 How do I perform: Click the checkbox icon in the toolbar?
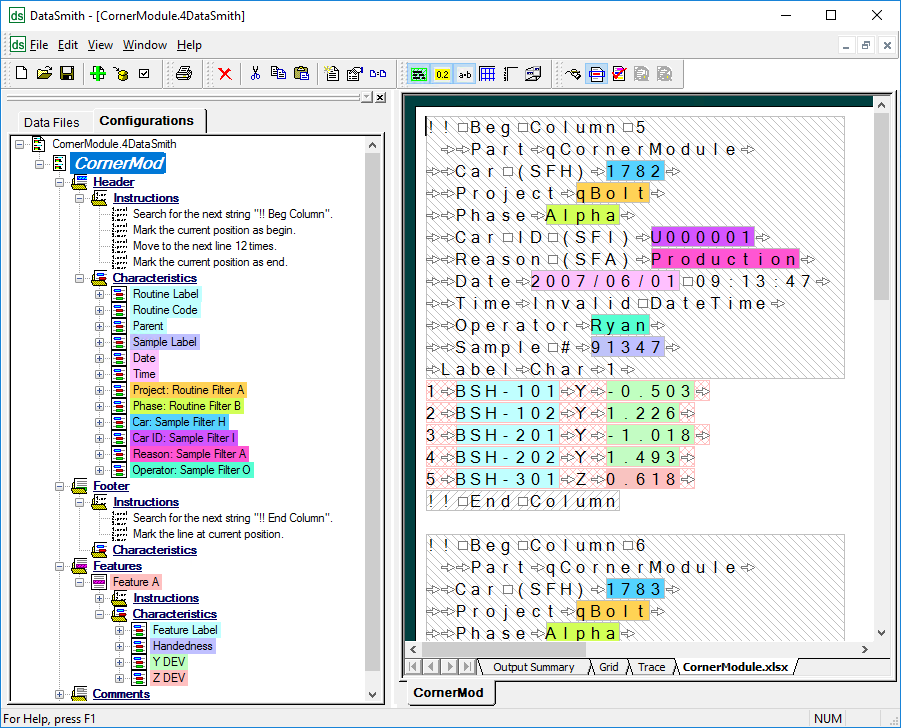coord(144,73)
